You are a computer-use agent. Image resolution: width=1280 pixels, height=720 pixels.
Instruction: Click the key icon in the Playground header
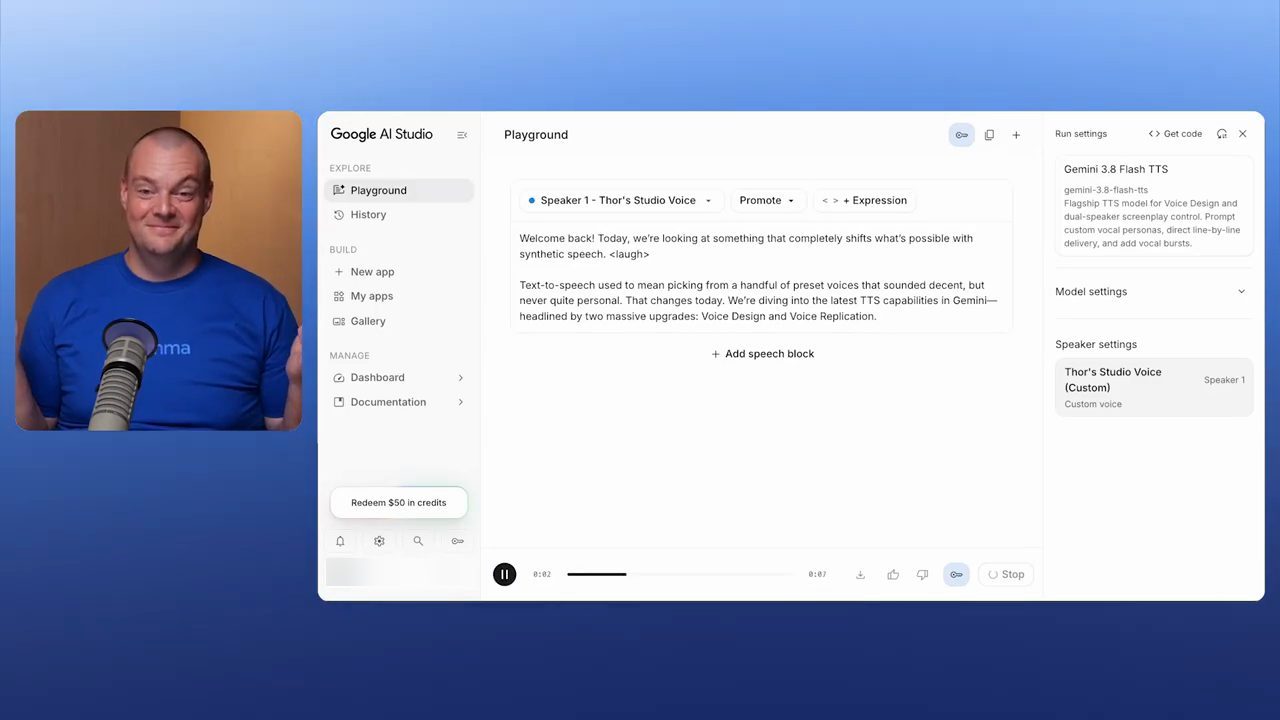coord(961,135)
